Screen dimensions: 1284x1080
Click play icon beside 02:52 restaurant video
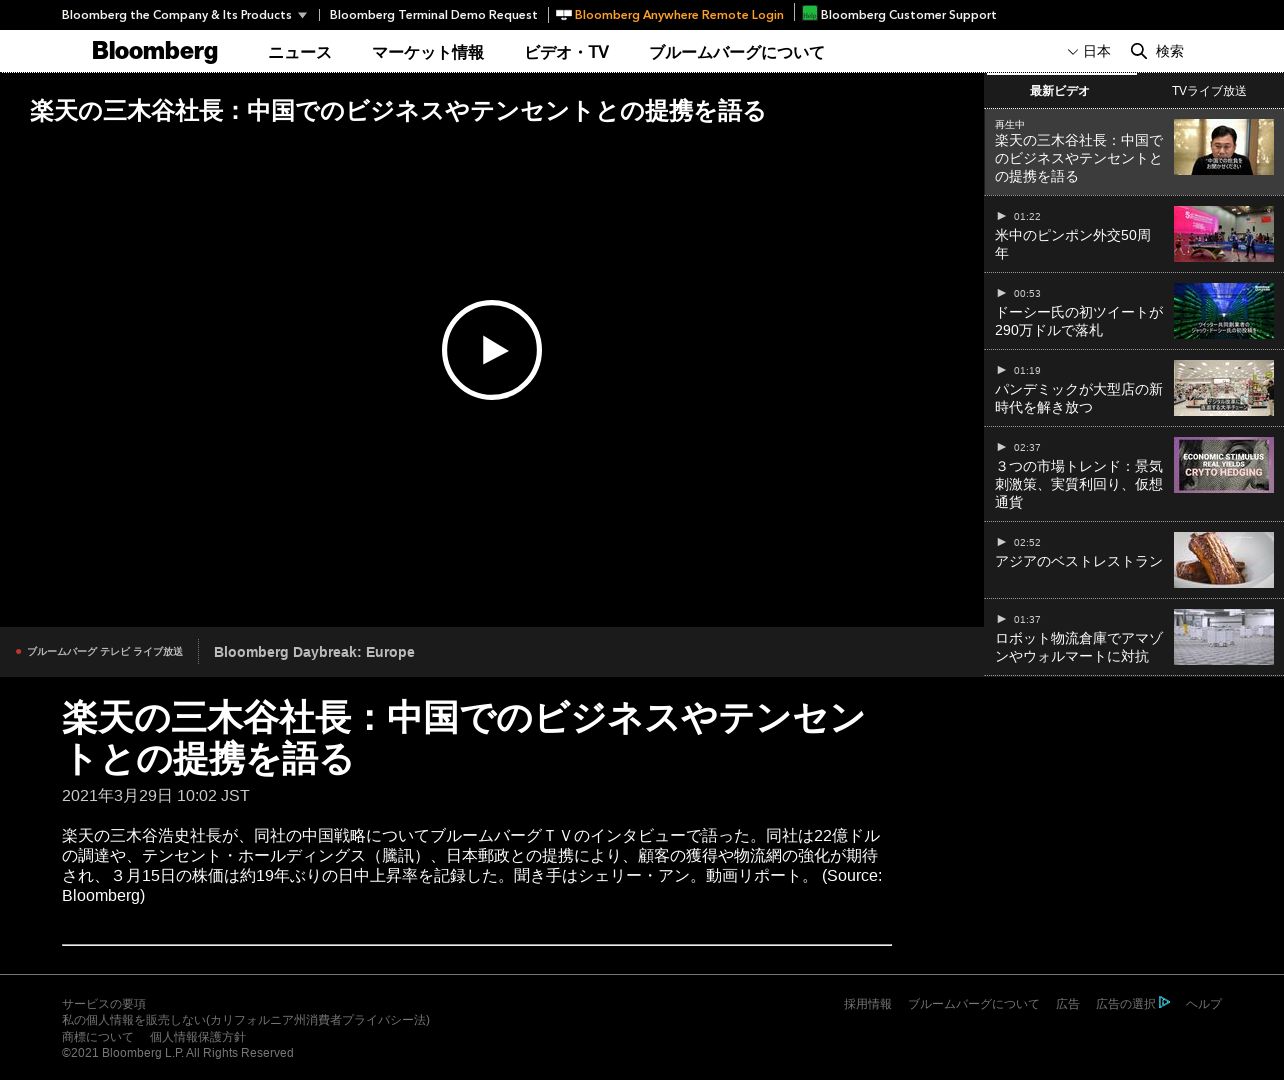coord(1001,542)
